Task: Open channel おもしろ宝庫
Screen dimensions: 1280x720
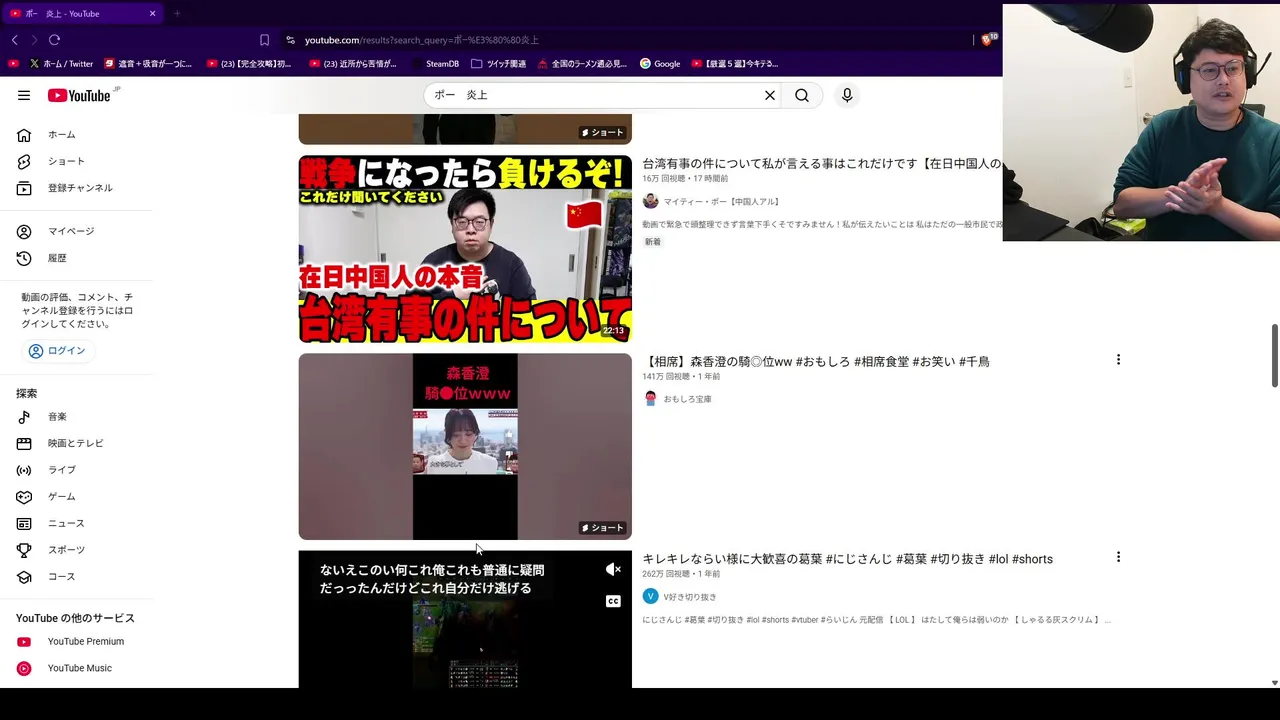Action: click(x=687, y=399)
